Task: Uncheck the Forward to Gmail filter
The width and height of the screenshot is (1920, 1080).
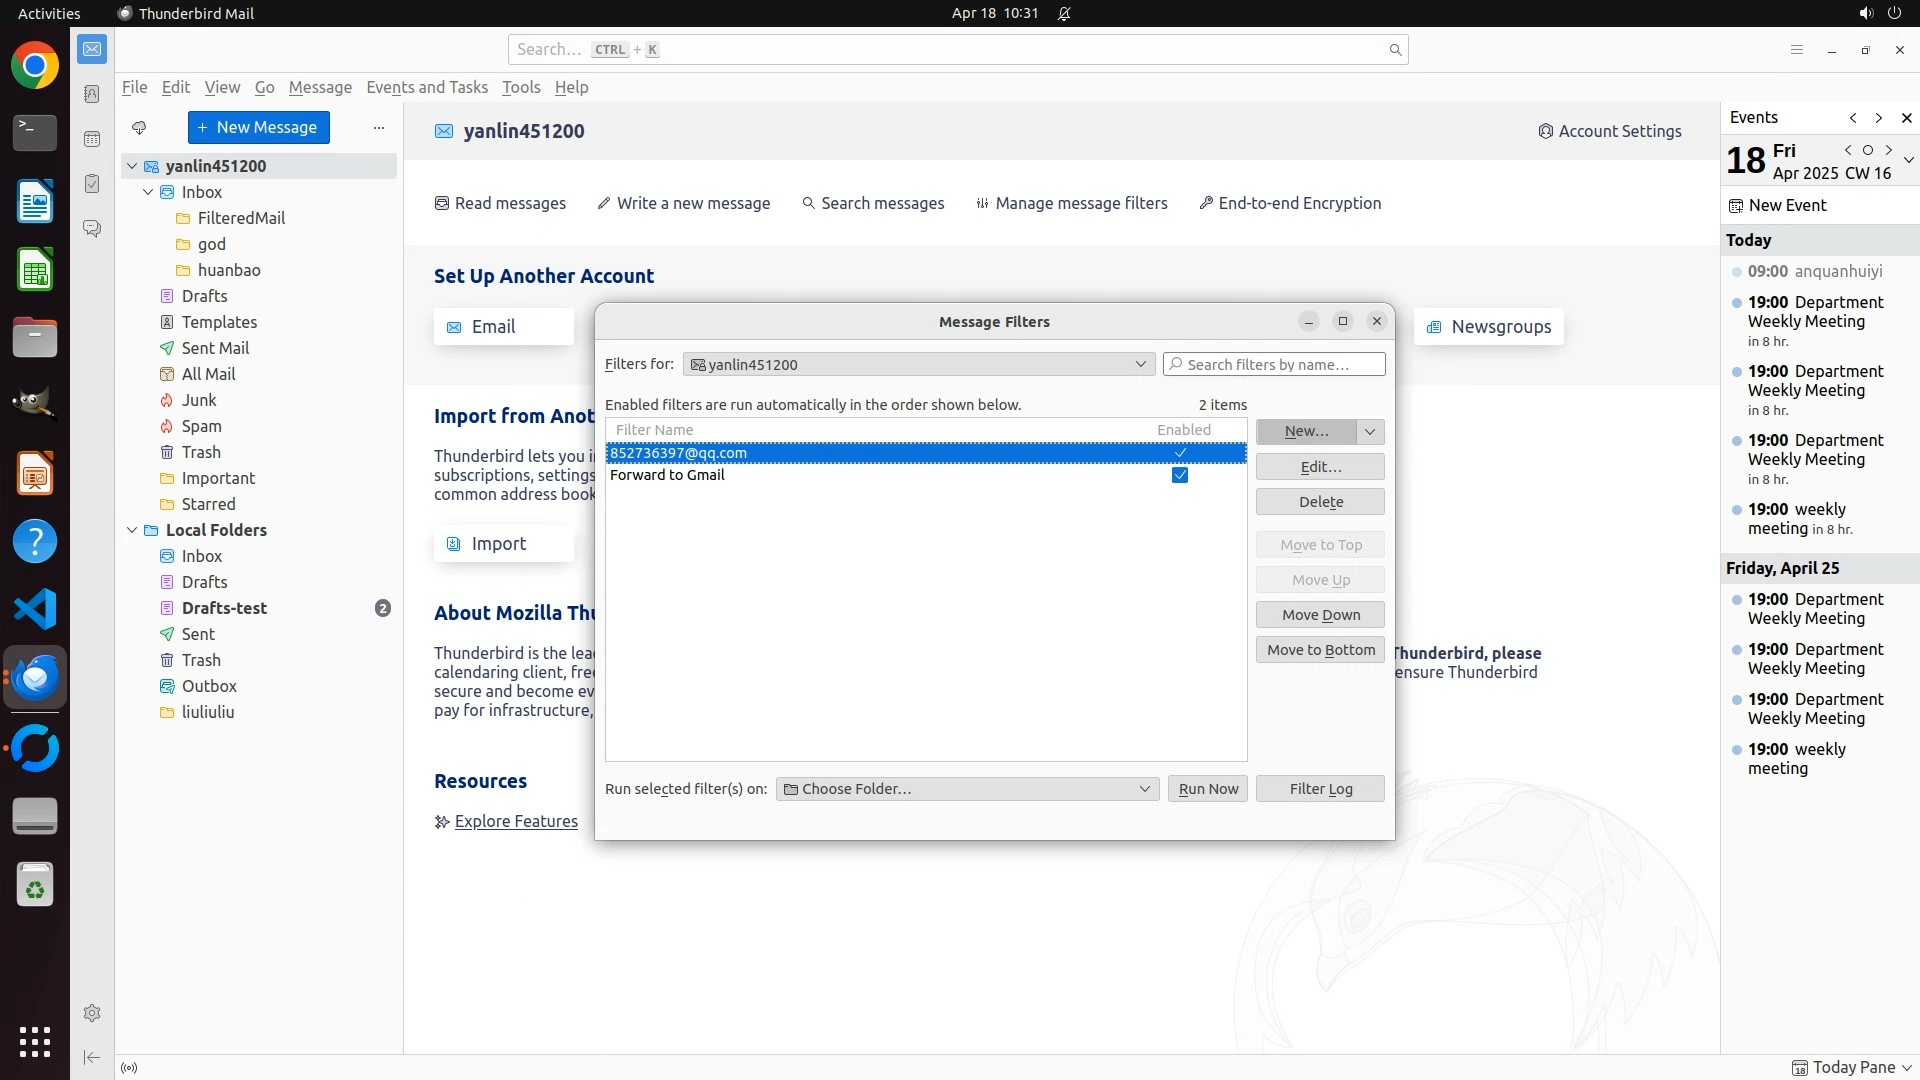Action: pyautogui.click(x=1180, y=475)
